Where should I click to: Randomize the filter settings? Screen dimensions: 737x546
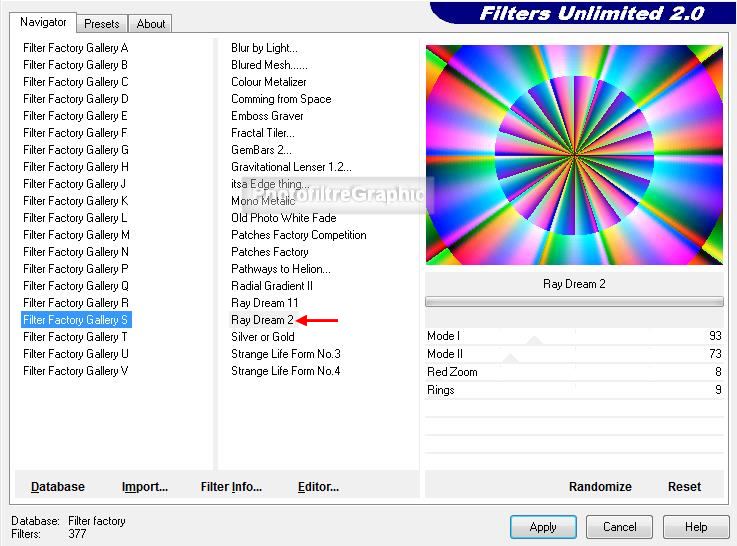pyautogui.click(x=600, y=487)
